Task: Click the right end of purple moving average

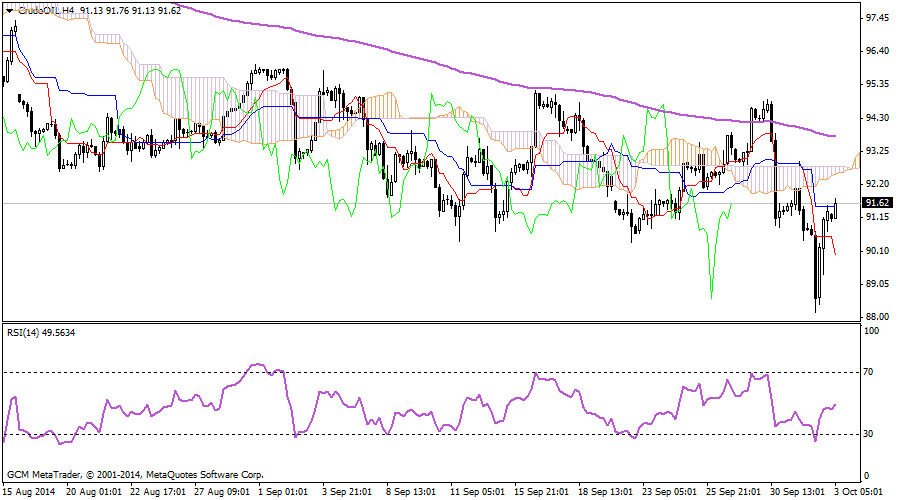Action: (834, 136)
